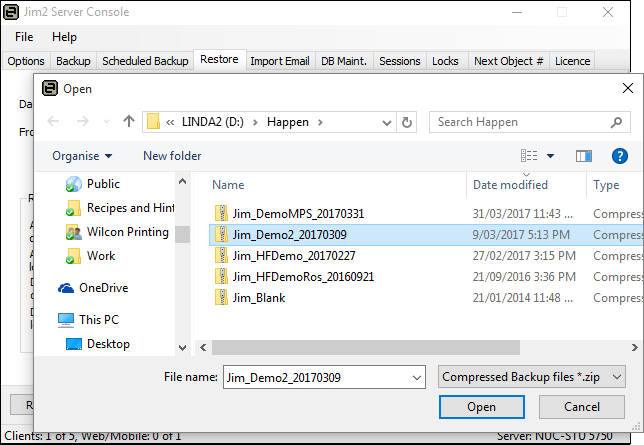Expand the hidden path double chevron

click(x=170, y=122)
